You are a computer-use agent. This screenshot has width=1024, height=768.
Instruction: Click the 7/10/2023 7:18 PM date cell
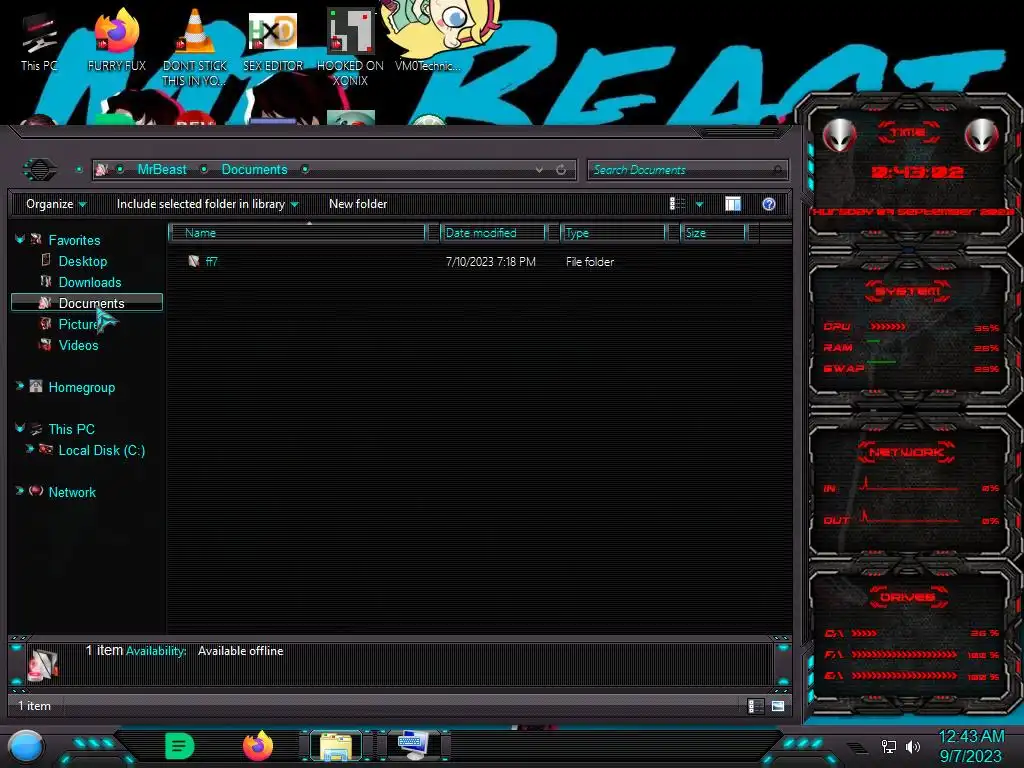(x=490, y=262)
